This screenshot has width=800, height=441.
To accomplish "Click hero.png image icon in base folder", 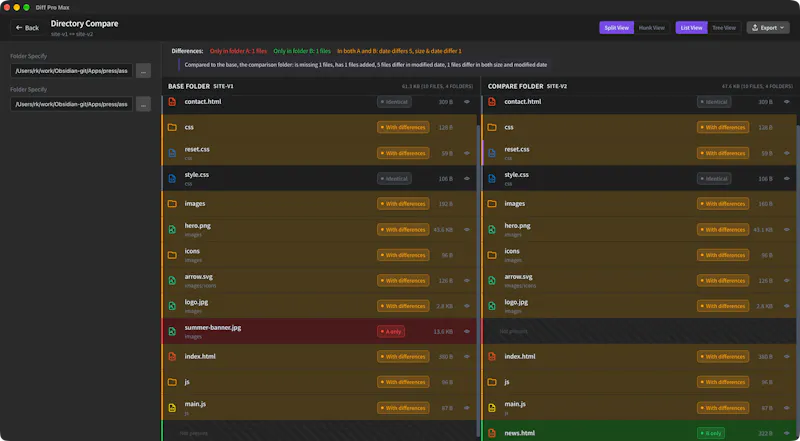I will pyautogui.click(x=172, y=229).
